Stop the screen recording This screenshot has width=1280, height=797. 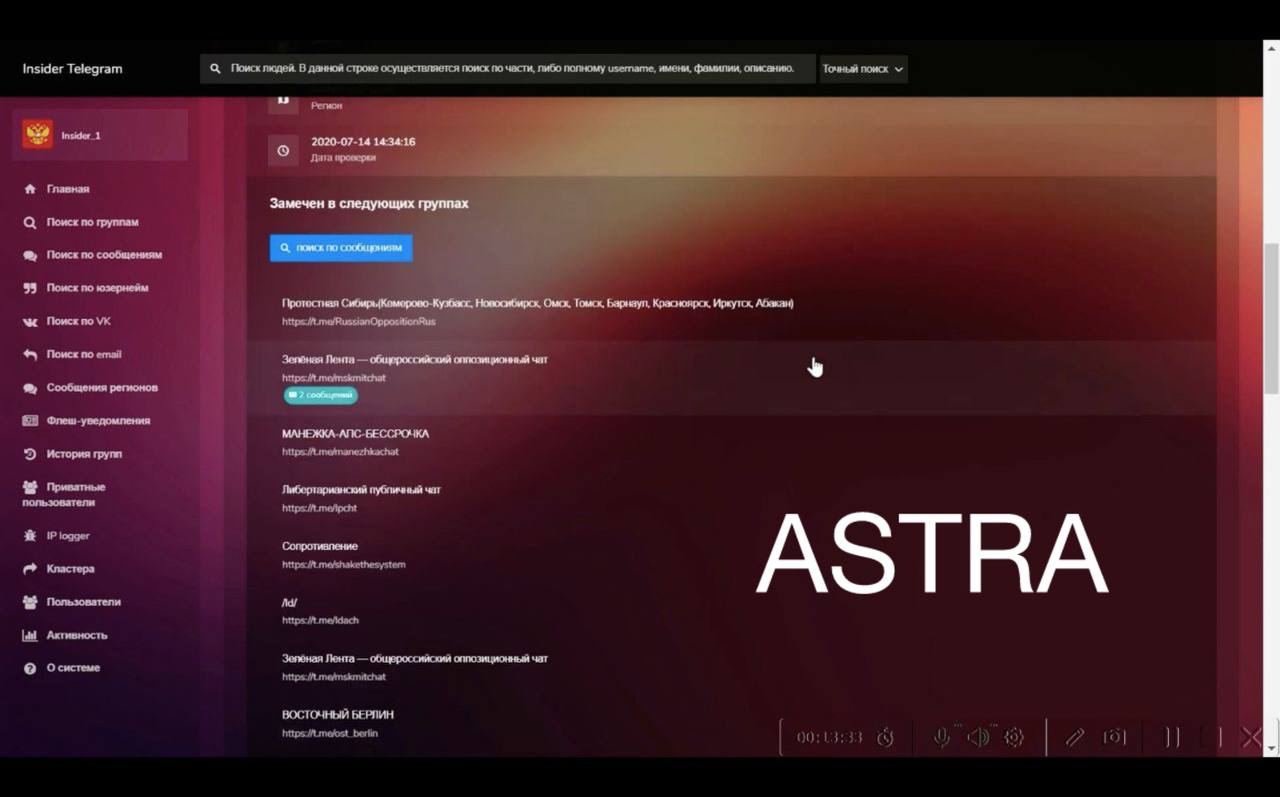pos(1211,737)
